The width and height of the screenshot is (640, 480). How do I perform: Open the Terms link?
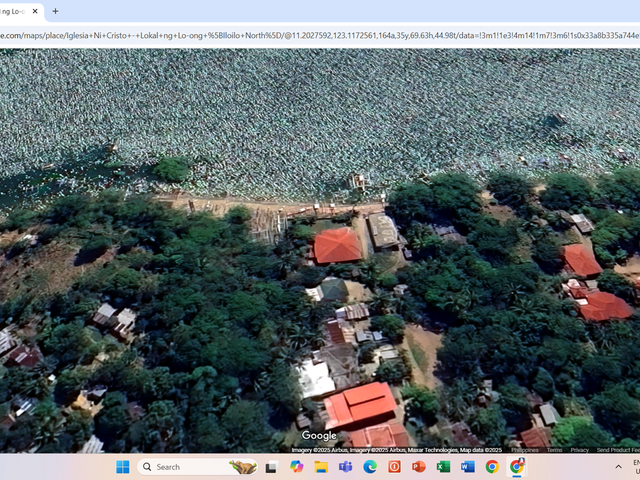pos(554,450)
